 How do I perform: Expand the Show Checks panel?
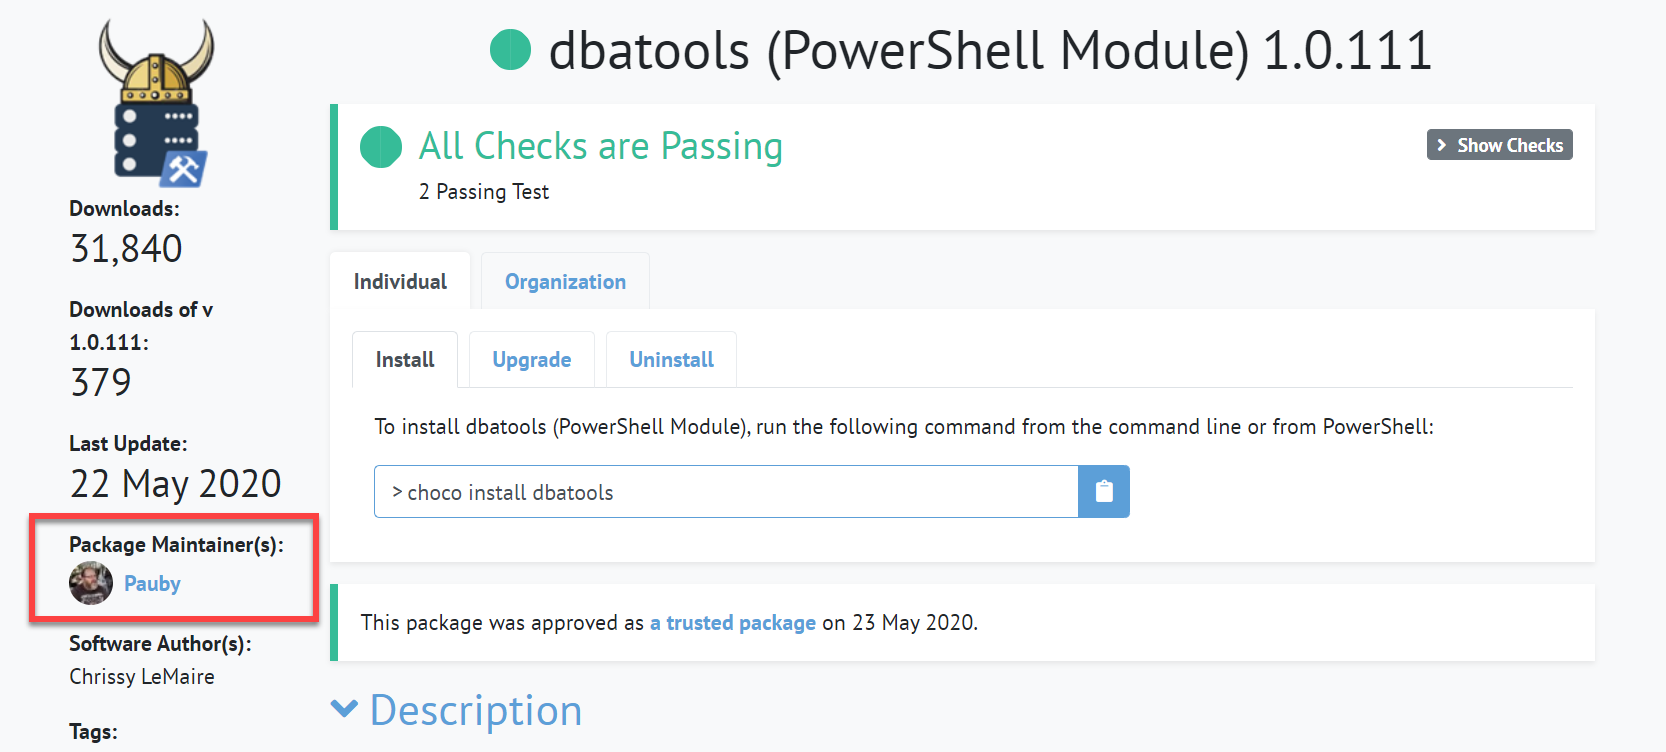pyautogui.click(x=1499, y=144)
